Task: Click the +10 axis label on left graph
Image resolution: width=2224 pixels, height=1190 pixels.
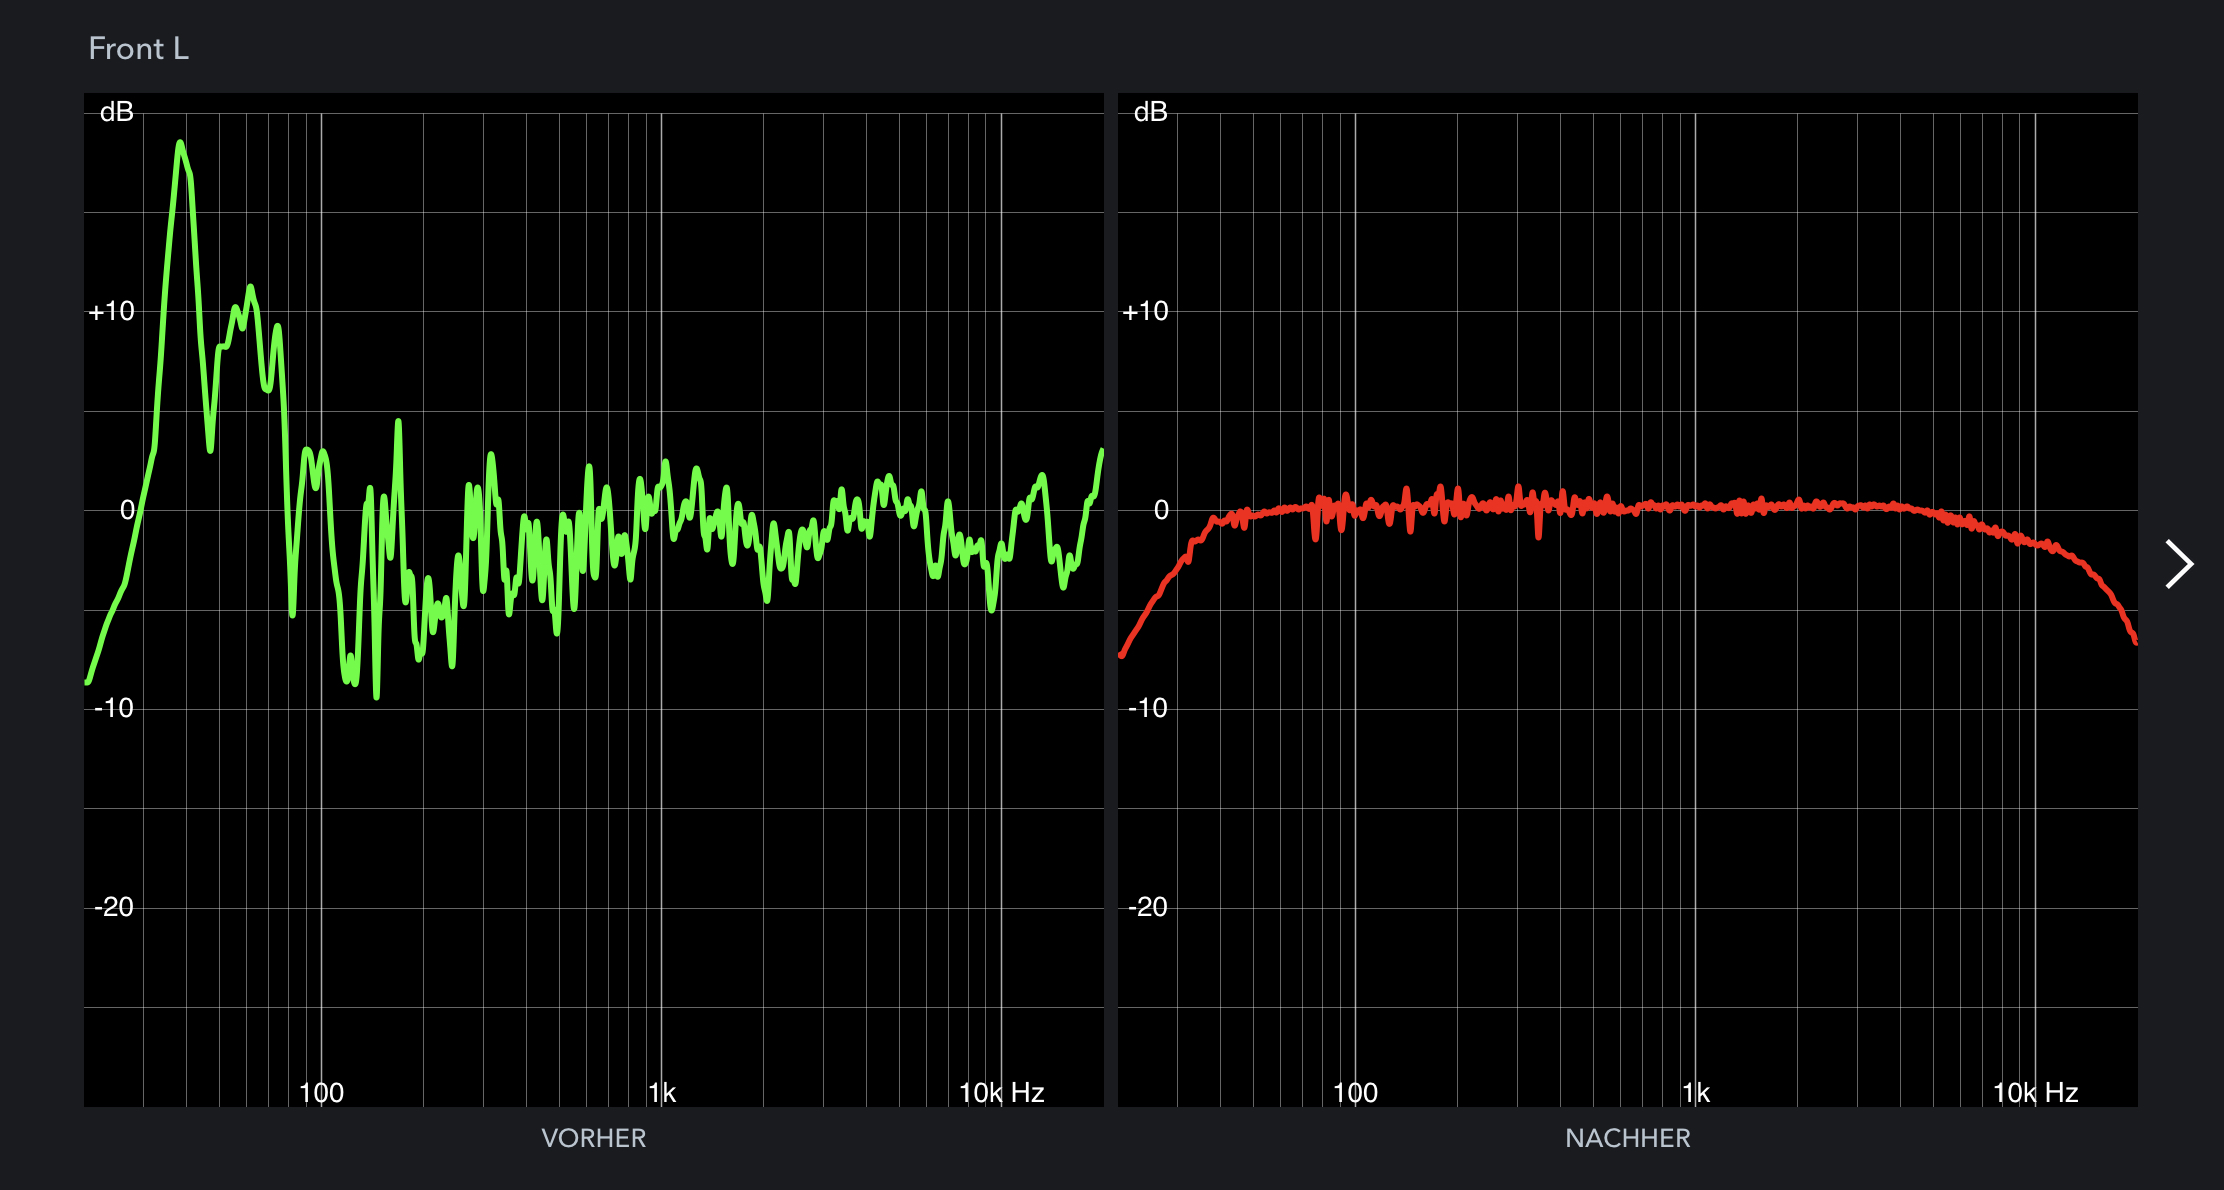Action: click(111, 311)
